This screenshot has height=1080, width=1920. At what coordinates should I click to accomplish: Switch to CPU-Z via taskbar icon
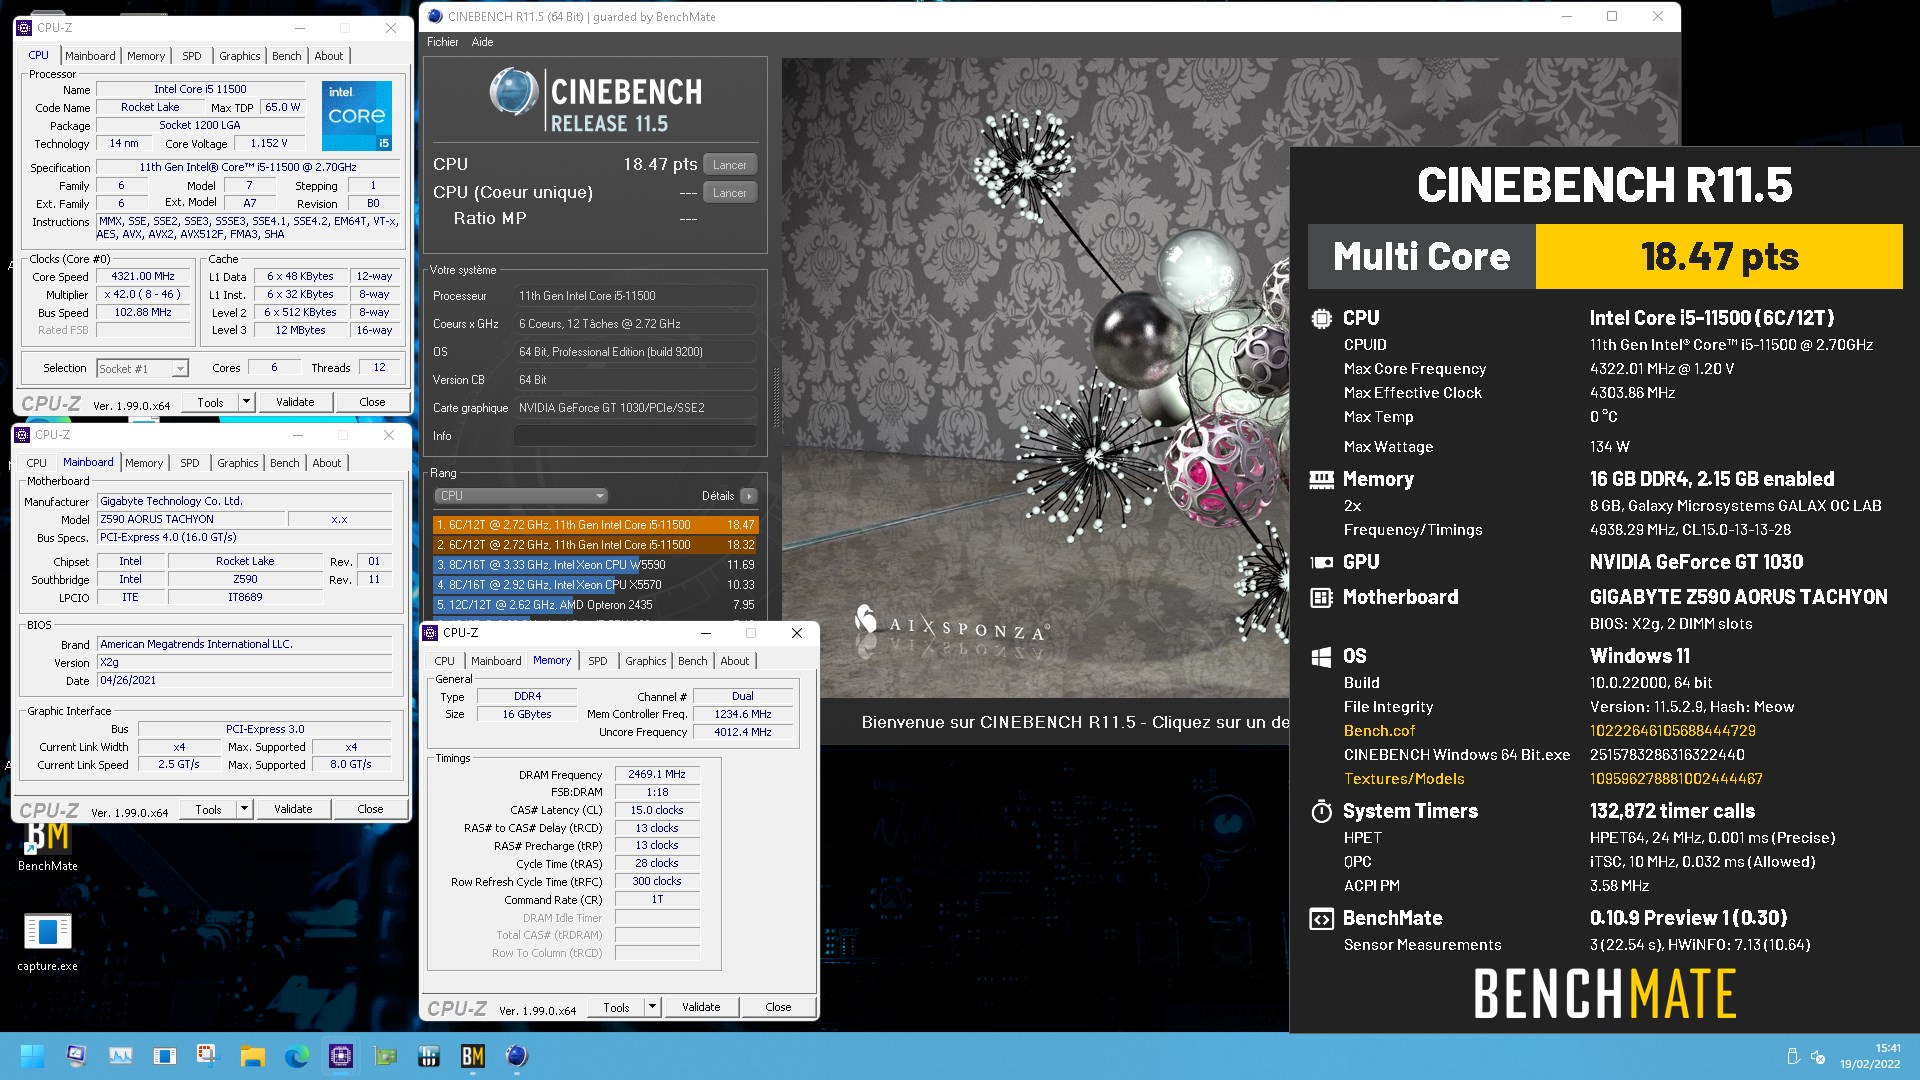pyautogui.click(x=341, y=1056)
